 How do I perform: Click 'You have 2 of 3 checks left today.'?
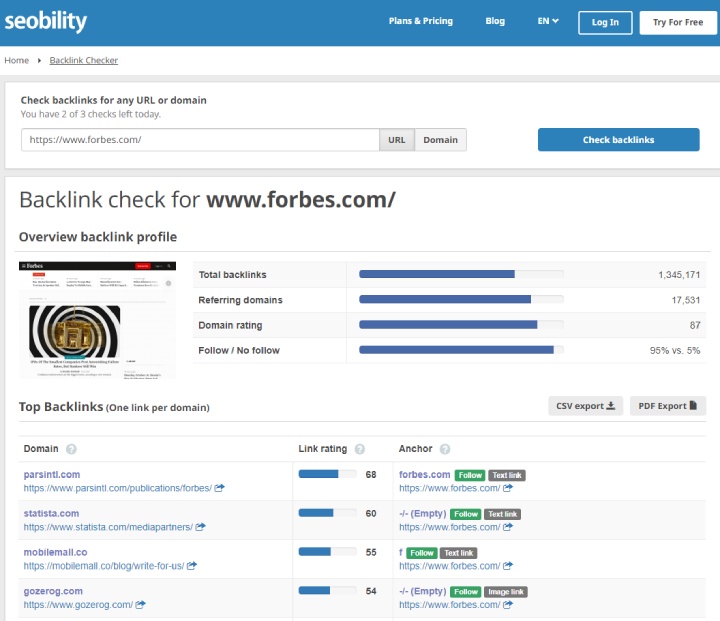(90, 114)
